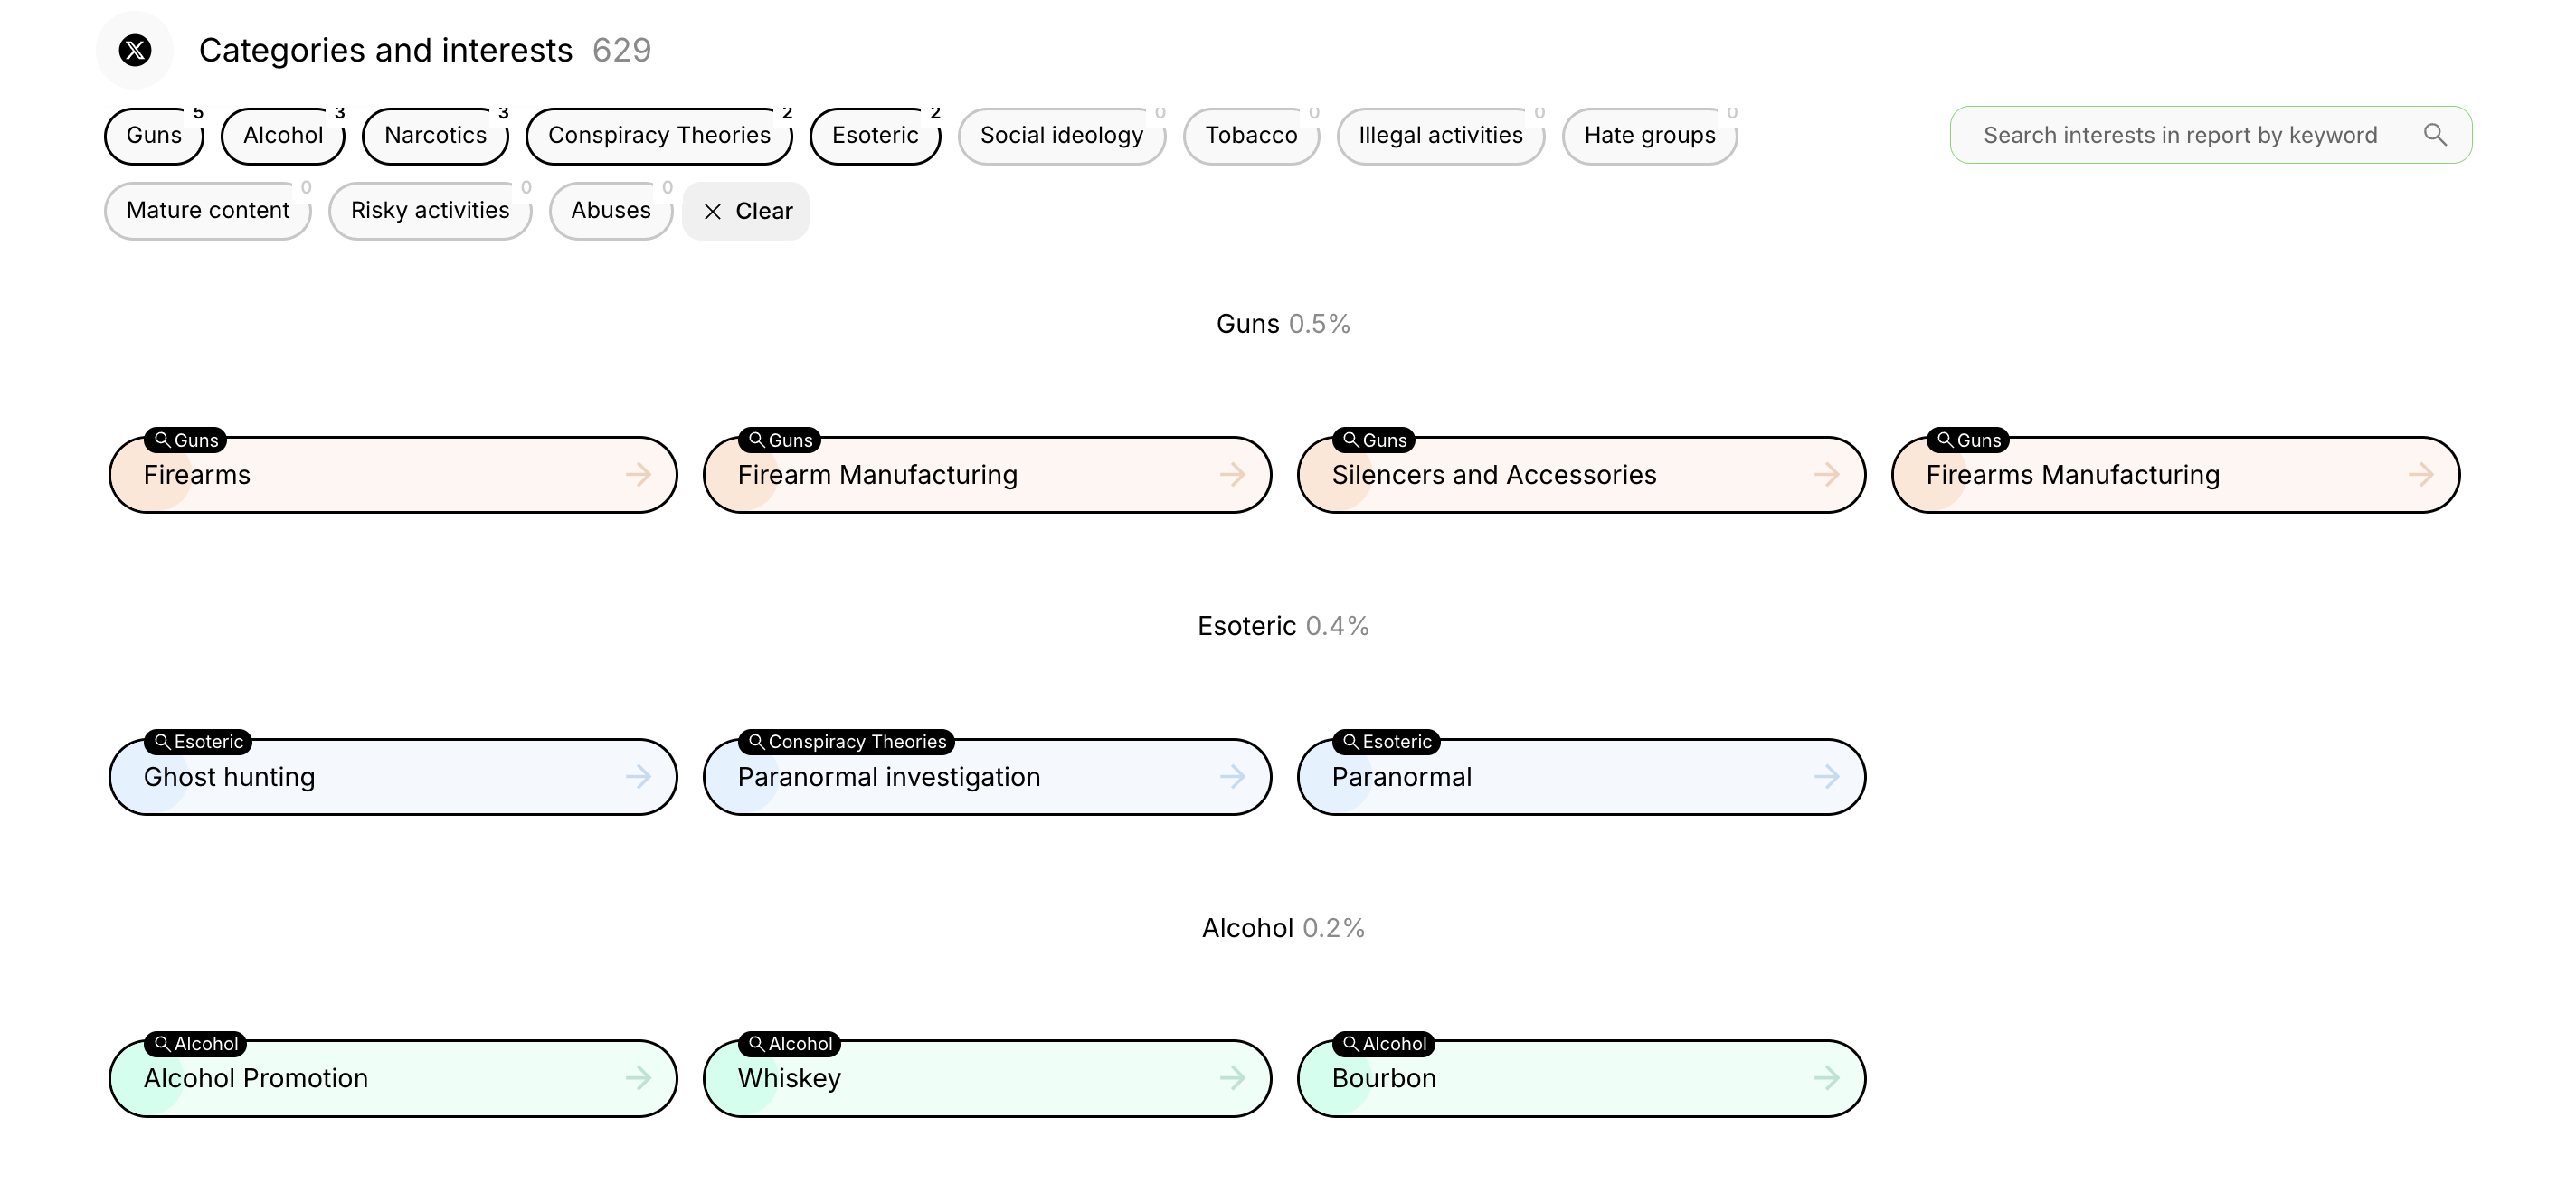Screen dimensions: 2576x1203
Task: Select the Esoteric filter chip
Action: click(x=875, y=136)
